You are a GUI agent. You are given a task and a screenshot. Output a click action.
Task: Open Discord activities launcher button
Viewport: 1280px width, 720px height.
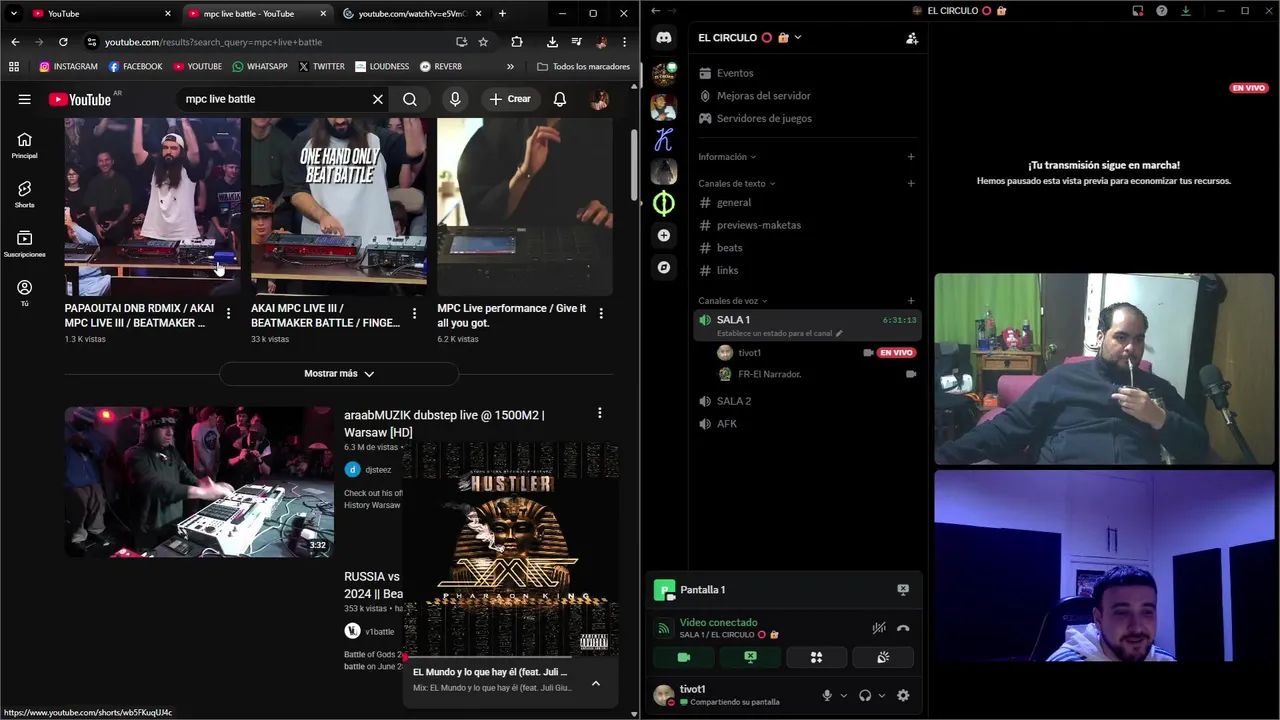(x=816, y=657)
